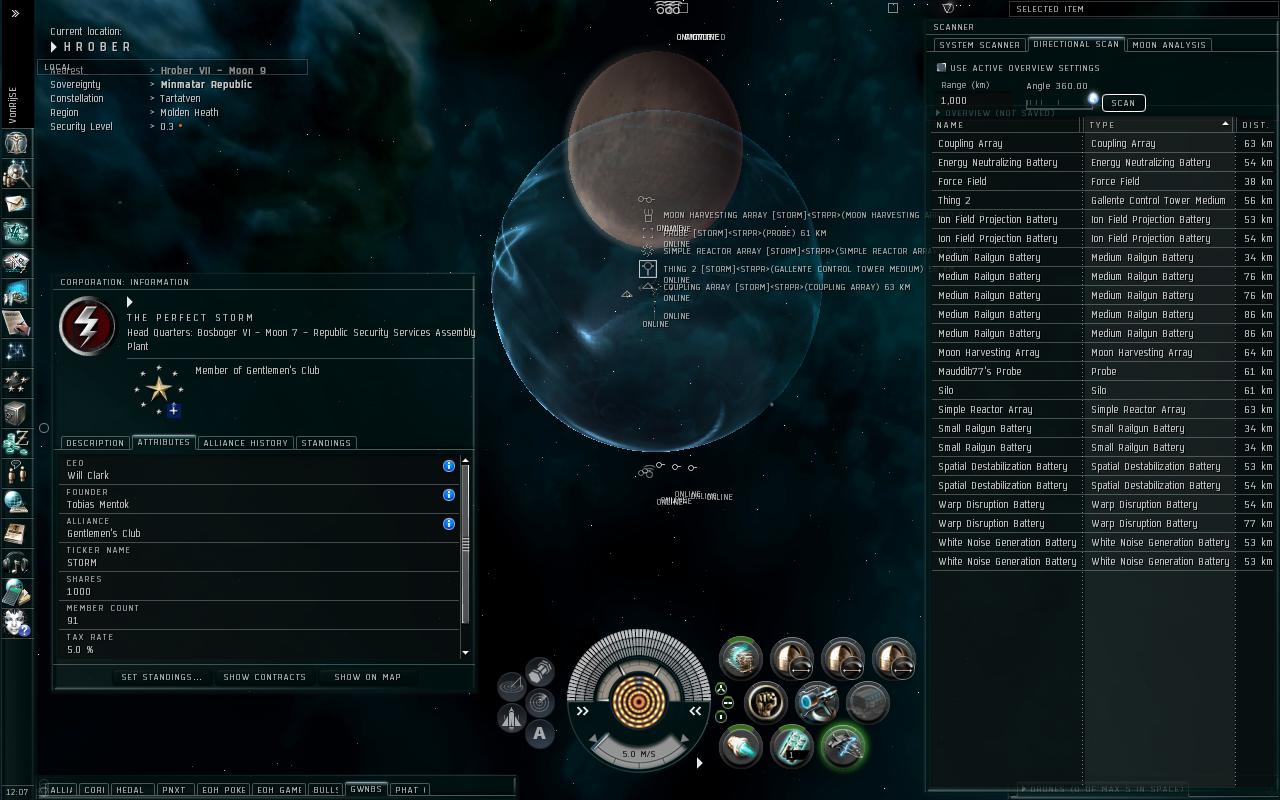Switch to the Moon Analysis tab
The width and height of the screenshot is (1280, 800).
coord(1170,45)
